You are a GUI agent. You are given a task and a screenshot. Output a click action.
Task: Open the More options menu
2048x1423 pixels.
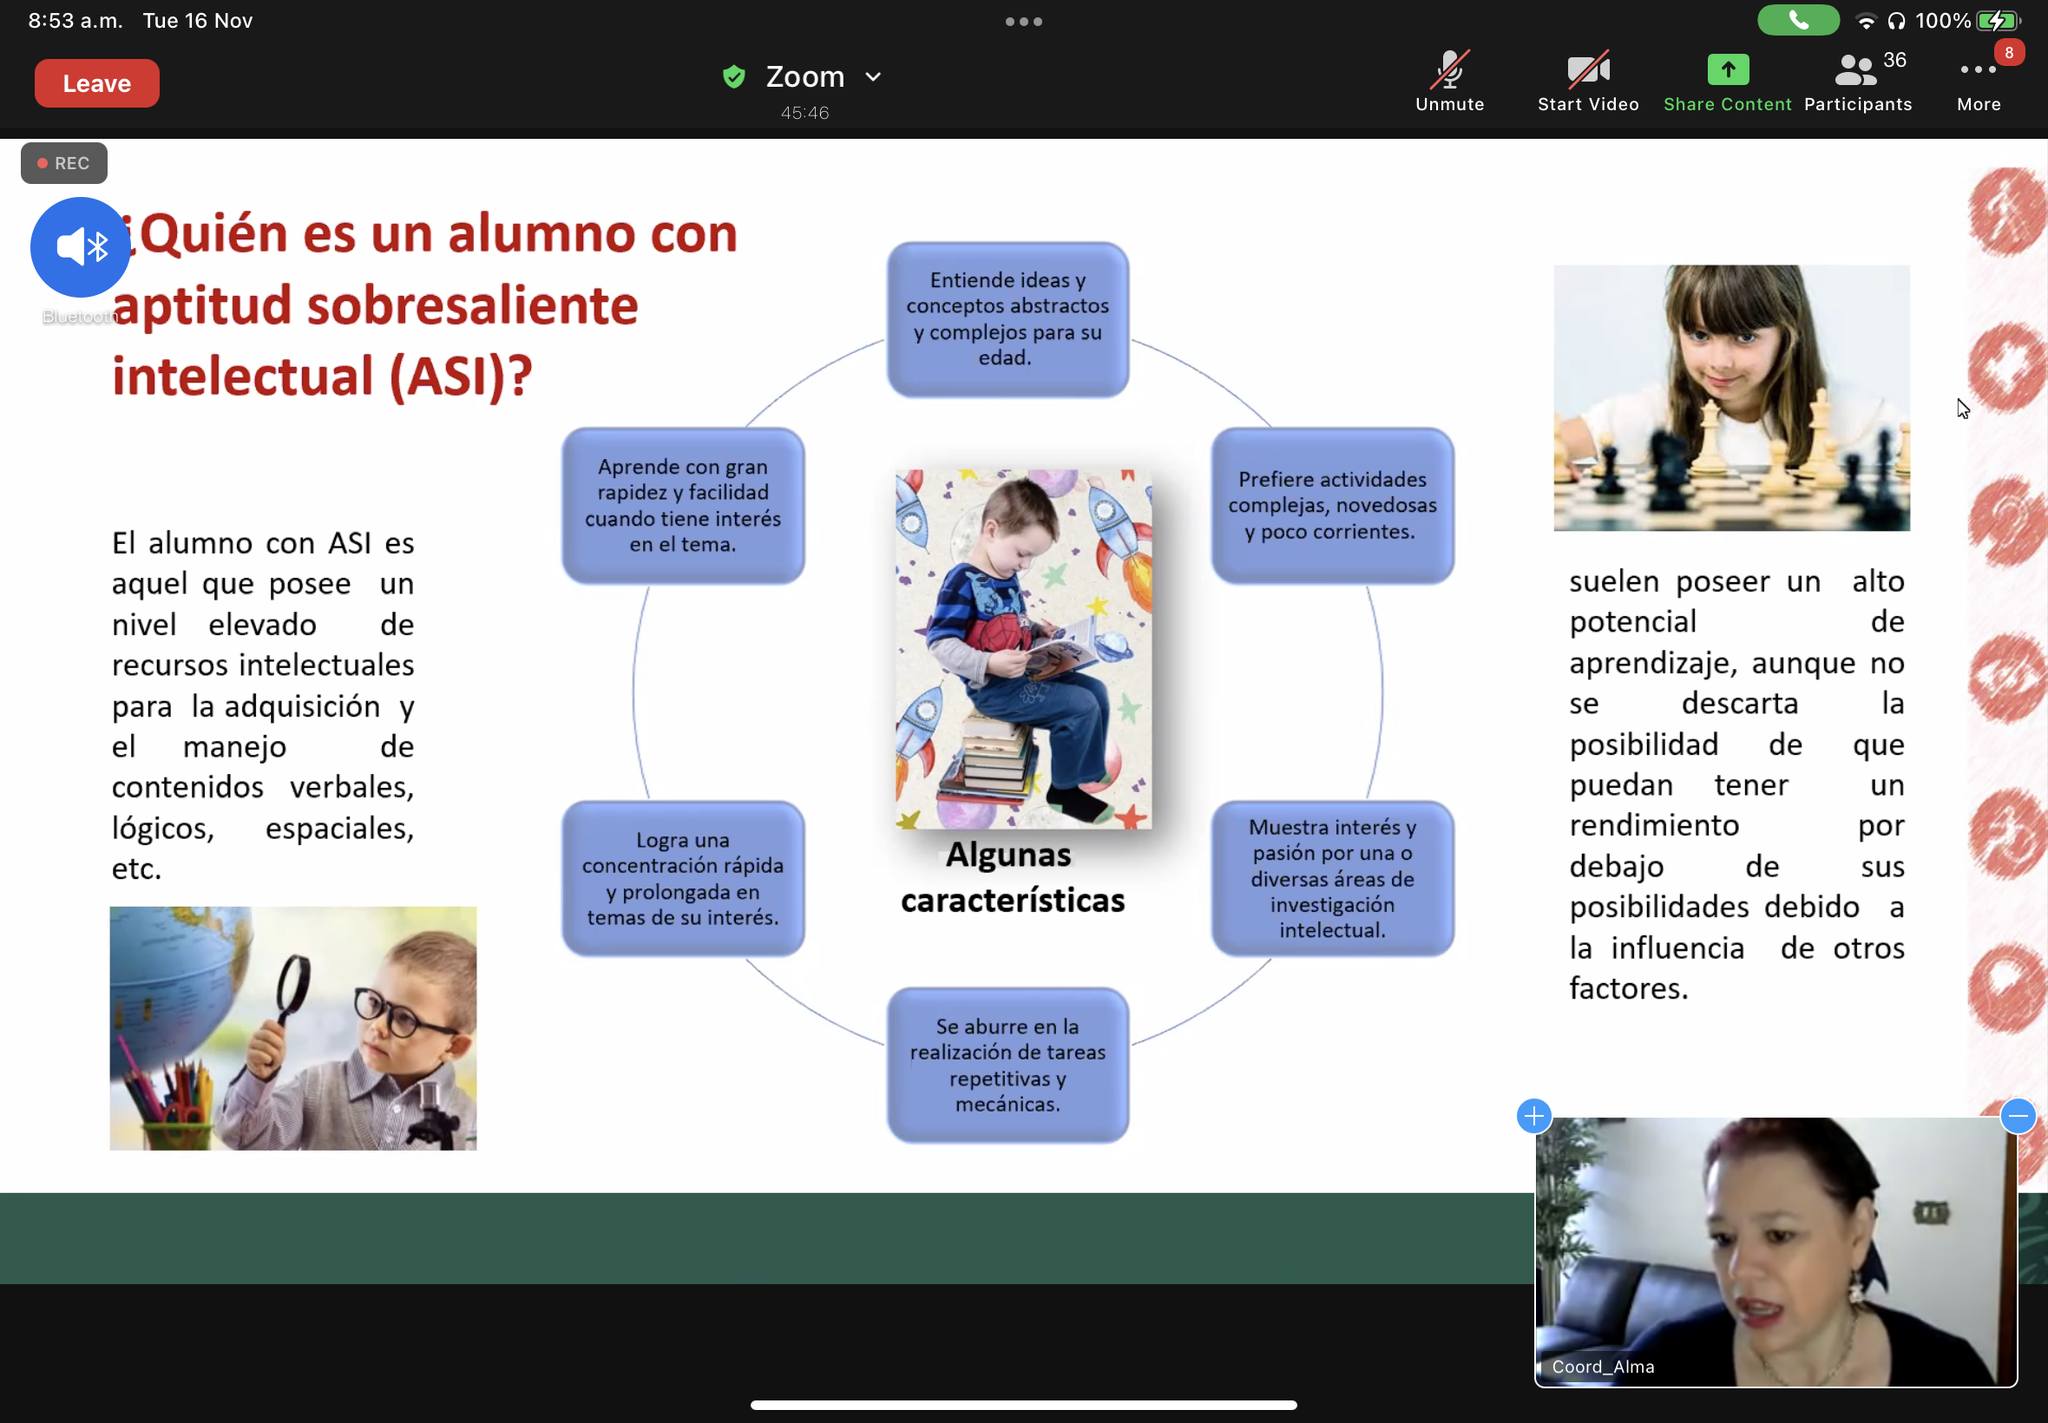click(x=1979, y=82)
